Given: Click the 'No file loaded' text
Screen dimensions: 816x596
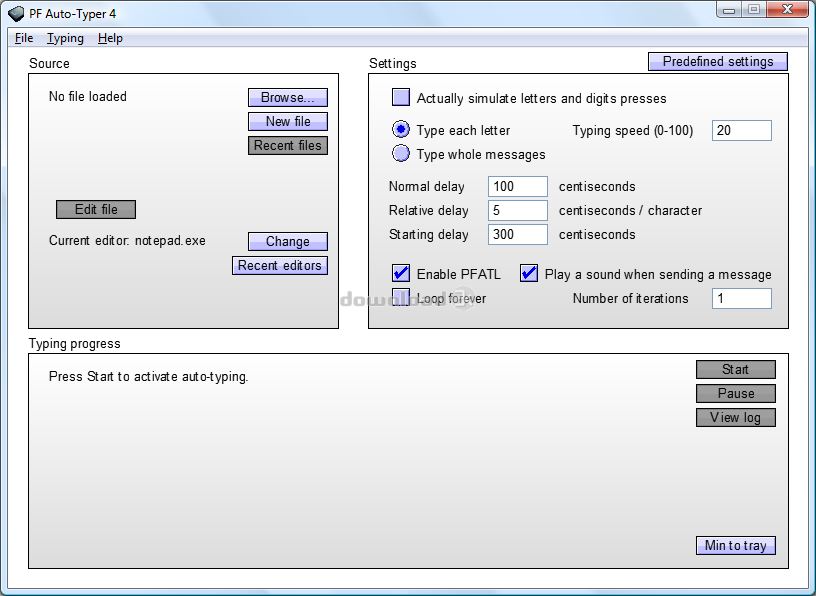Looking at the screenshot, I should click(87, 97).
